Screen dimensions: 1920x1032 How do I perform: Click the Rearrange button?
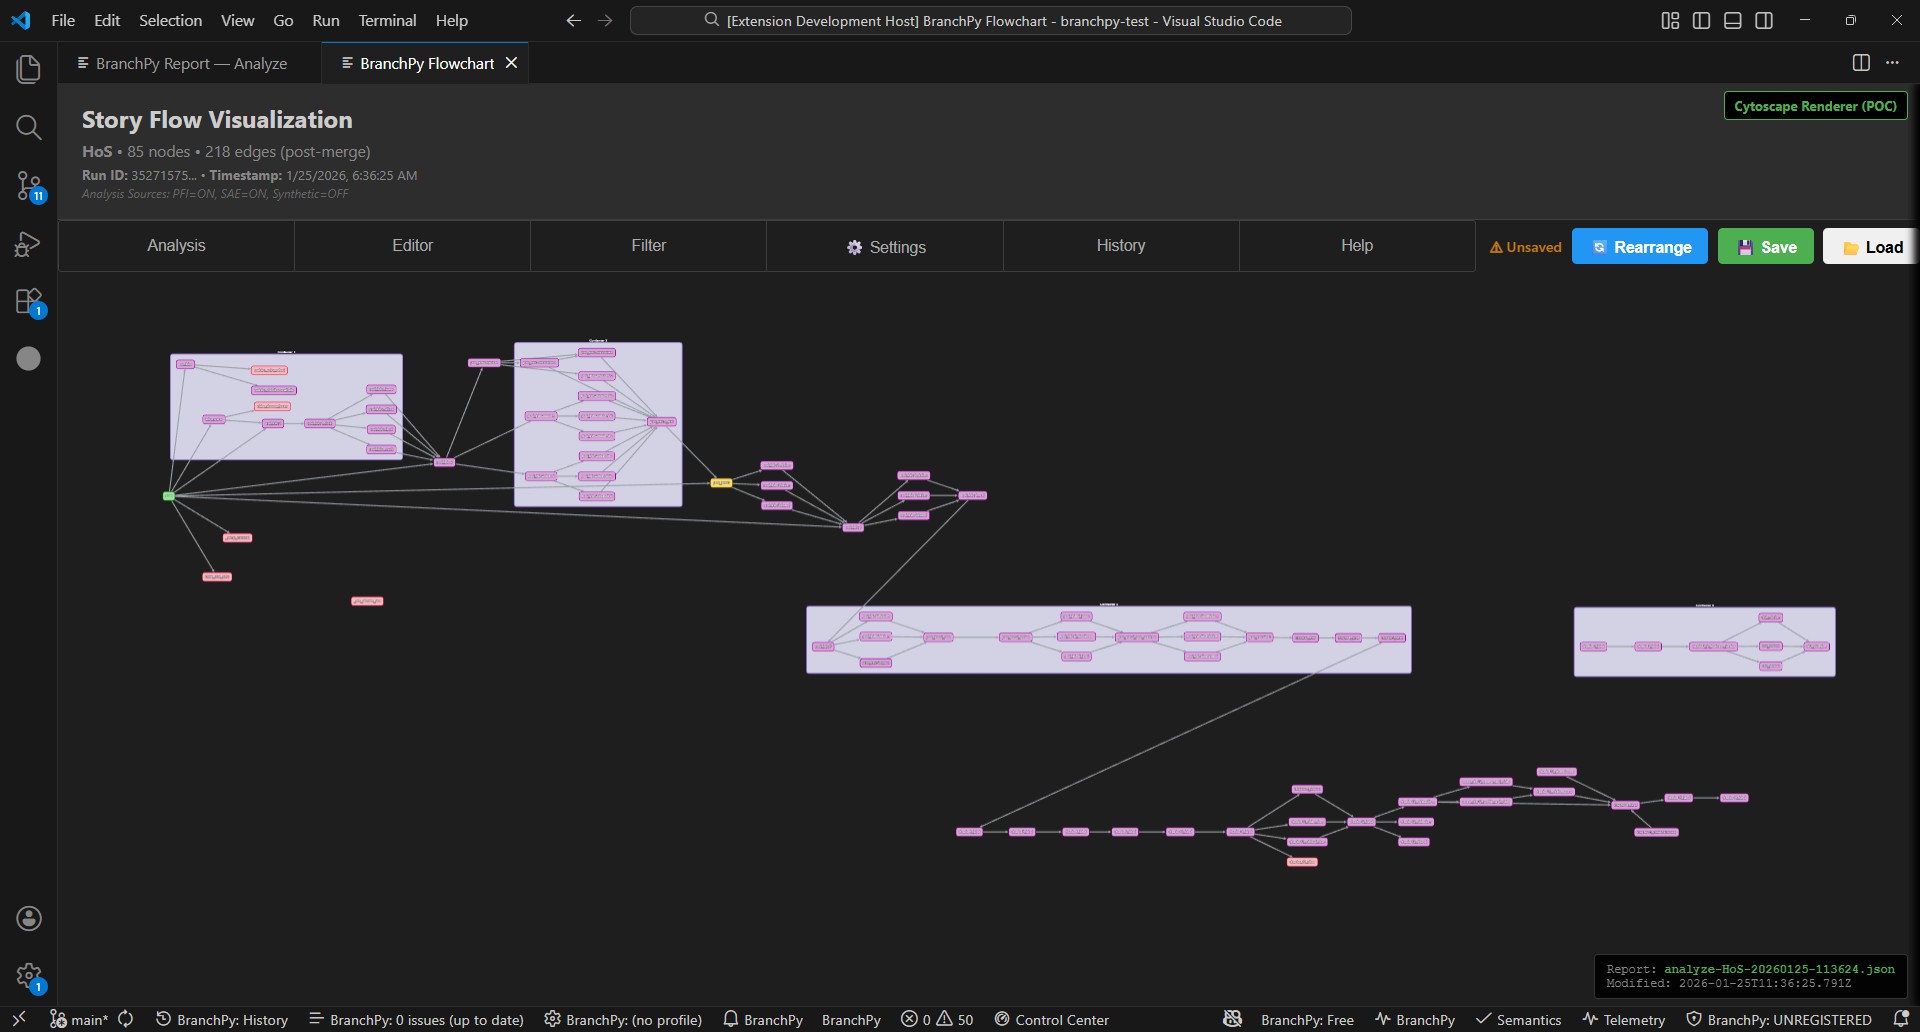tap(1640, 246)
